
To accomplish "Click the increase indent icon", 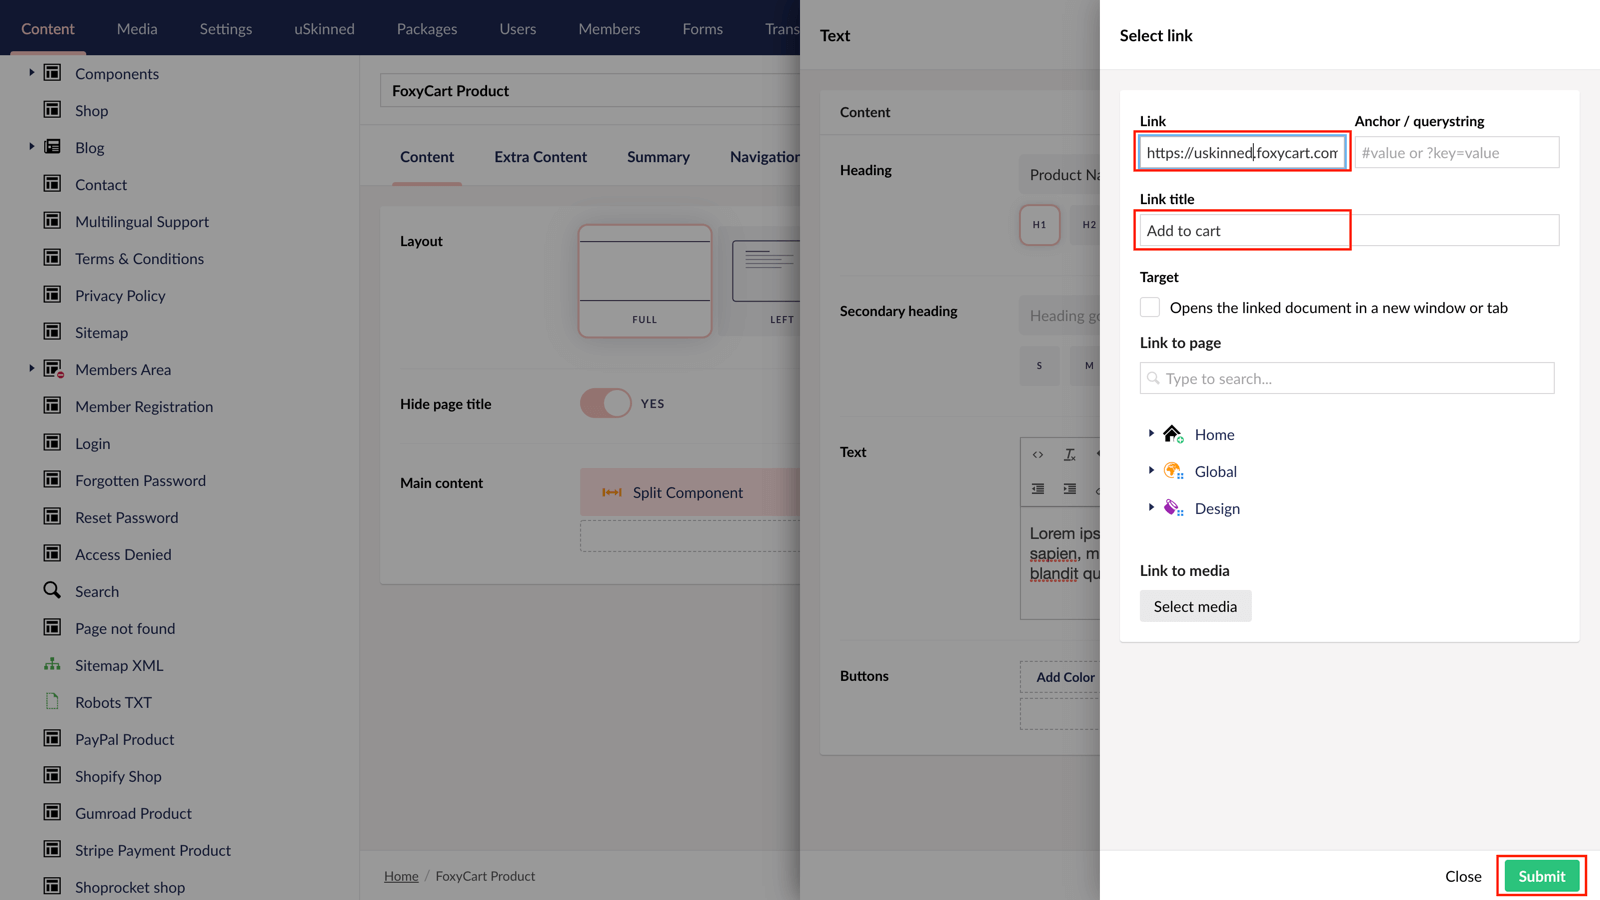I will pyautogui.click(x=1070, y=489).
